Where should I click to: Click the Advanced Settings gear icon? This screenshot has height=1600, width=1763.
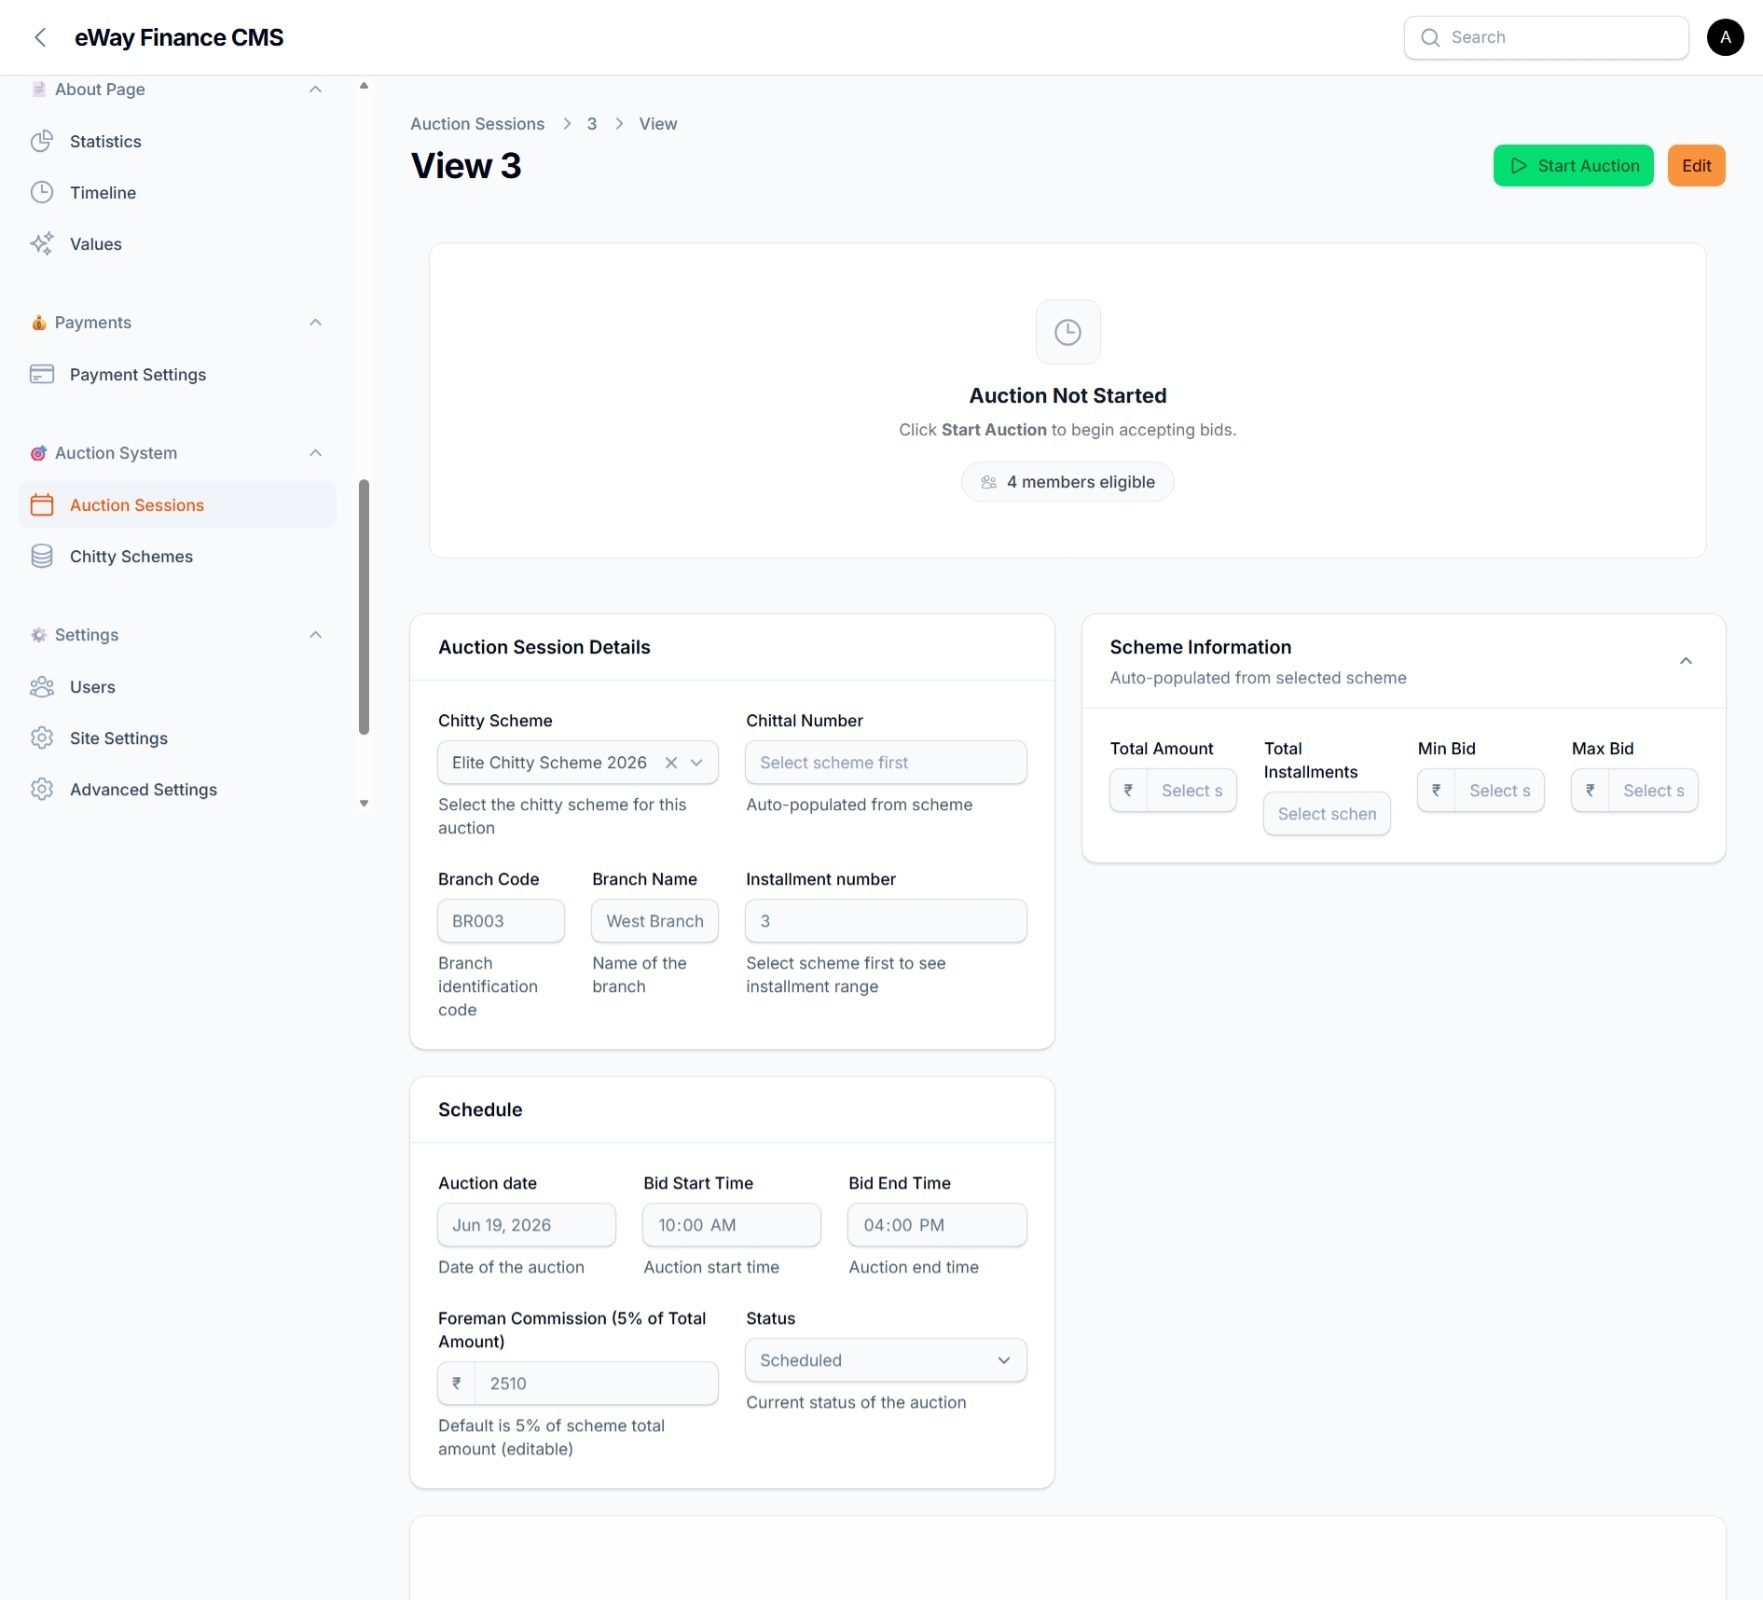[42, 789]
